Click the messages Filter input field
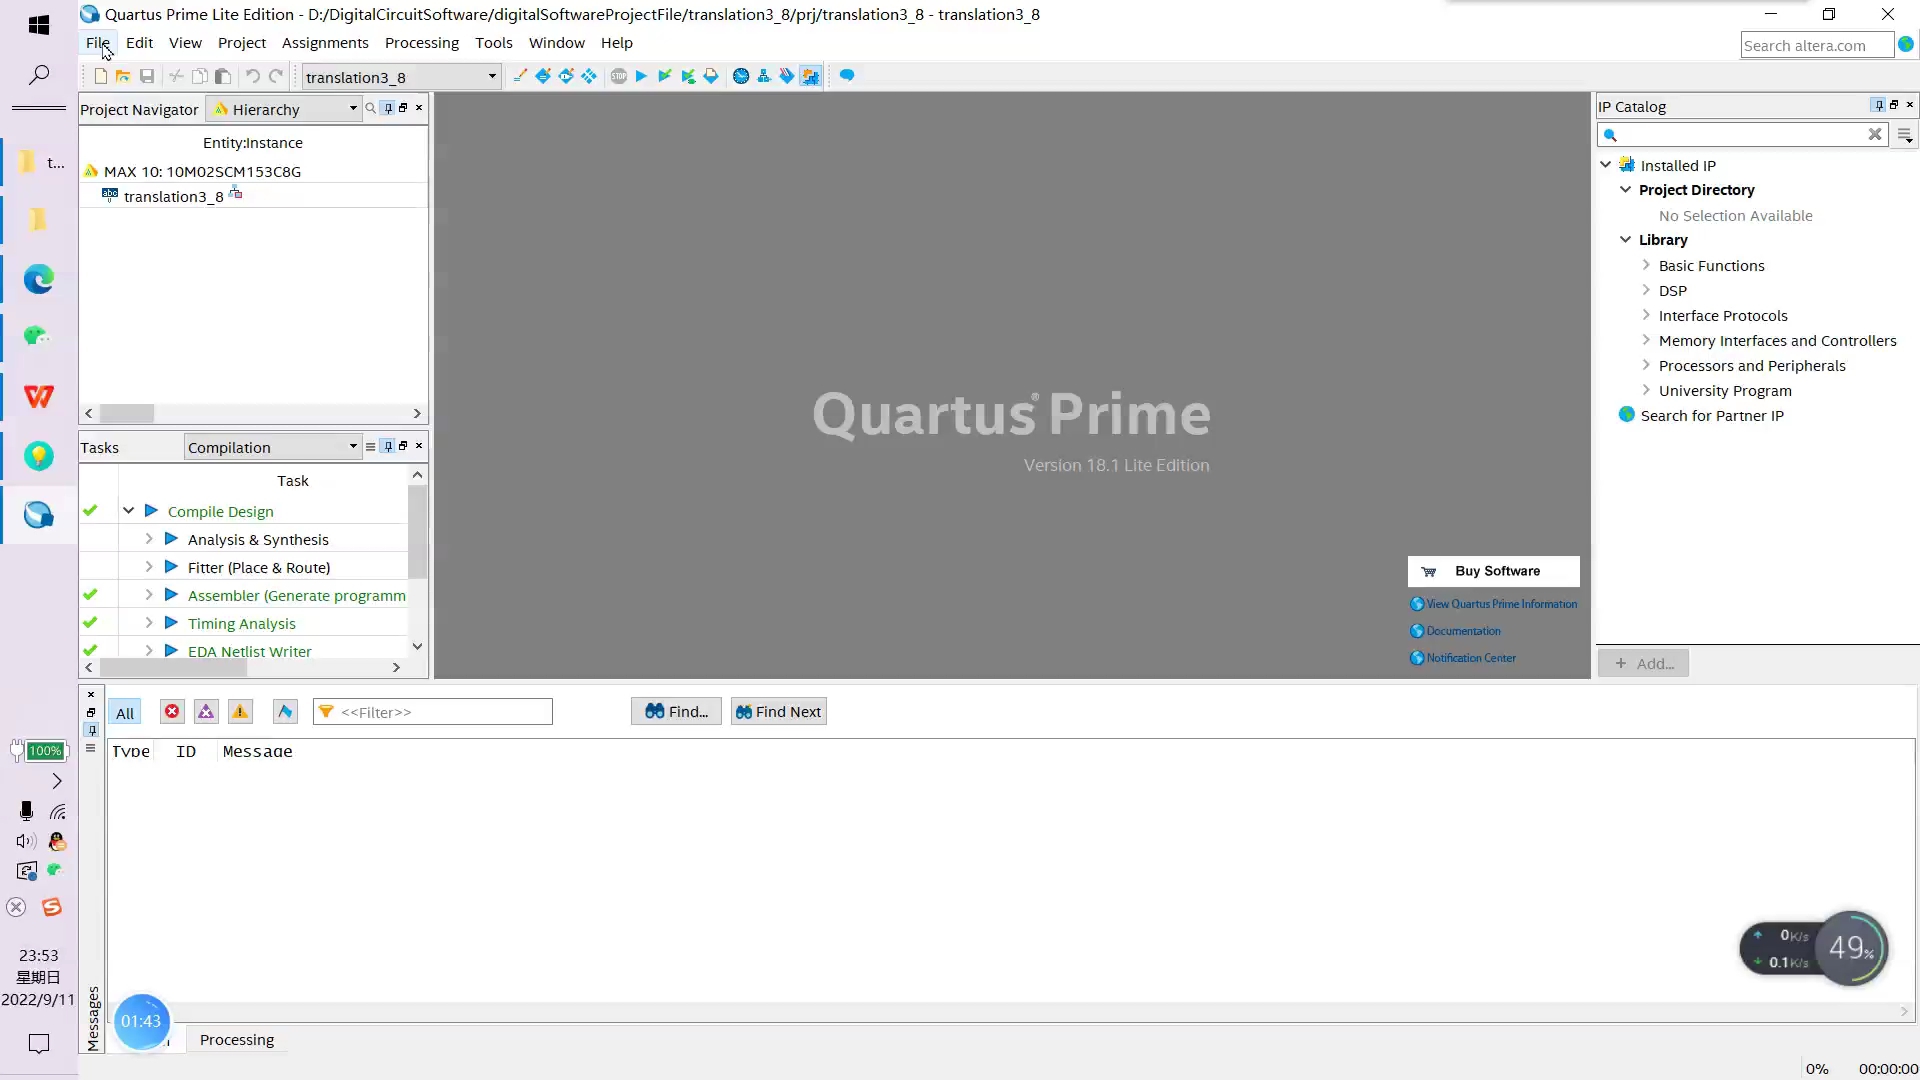Viewport: 1920px width, 1080px height. point(433,712)
